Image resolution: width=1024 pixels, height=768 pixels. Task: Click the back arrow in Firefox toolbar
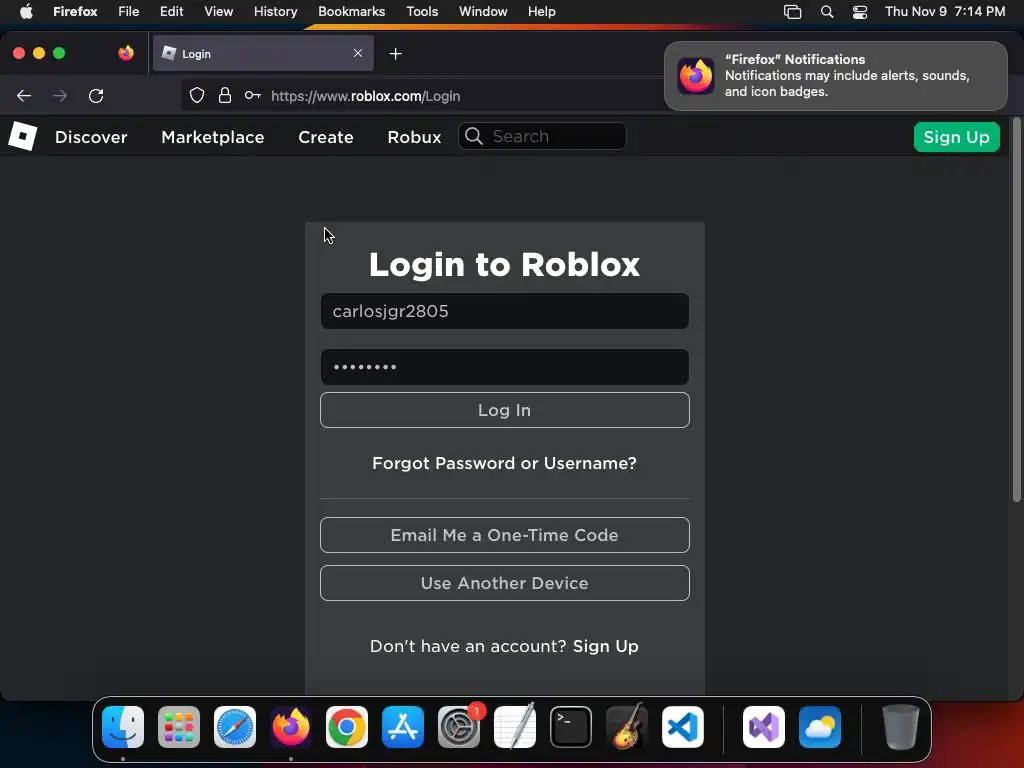click(24, 96)
